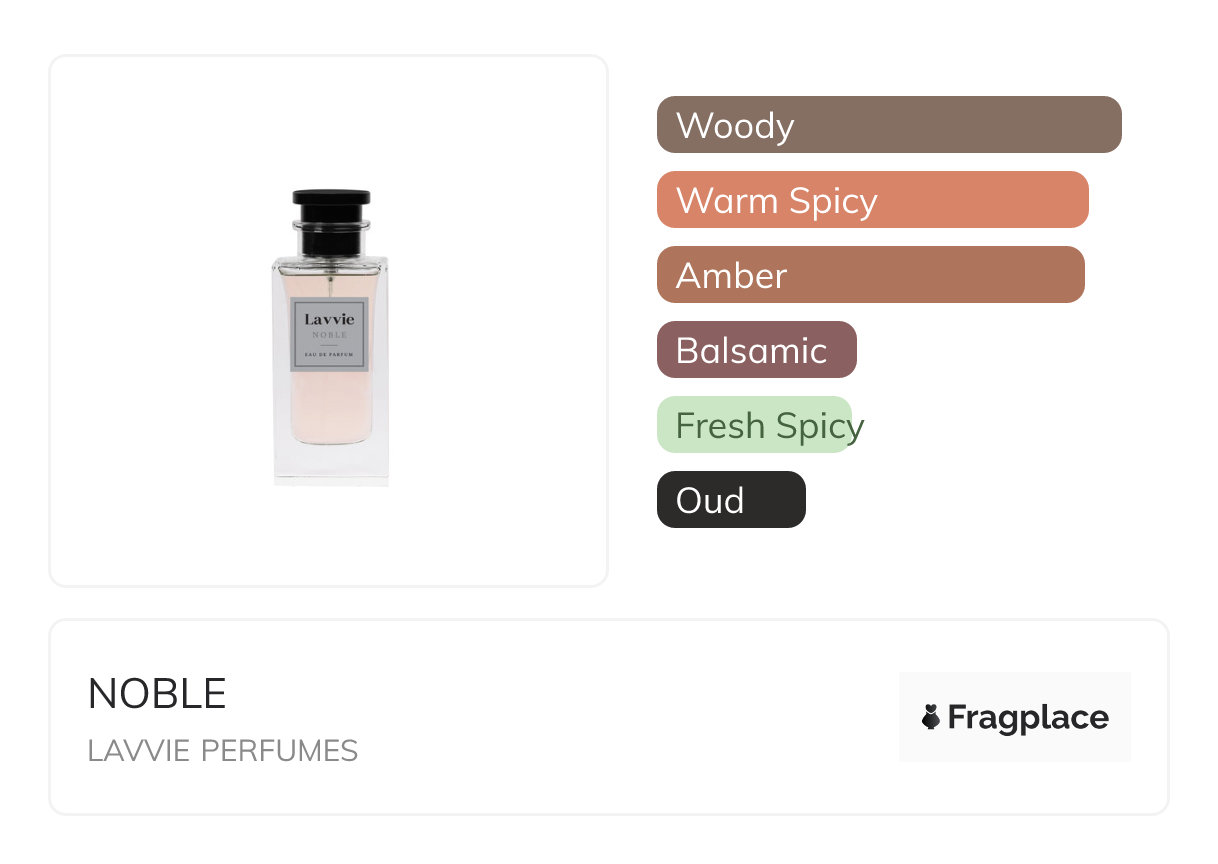Click the green Fresh Spicy accord
The image size is (1218, 864).
click(x=754, y=425)
